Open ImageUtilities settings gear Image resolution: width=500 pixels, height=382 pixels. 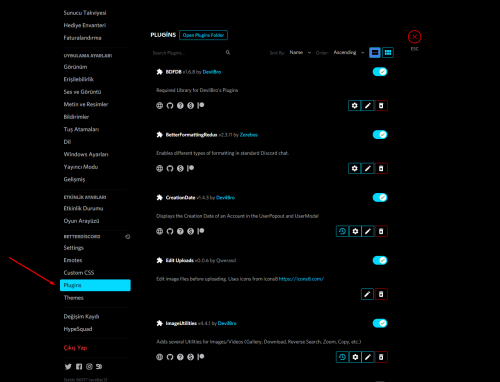355,357
